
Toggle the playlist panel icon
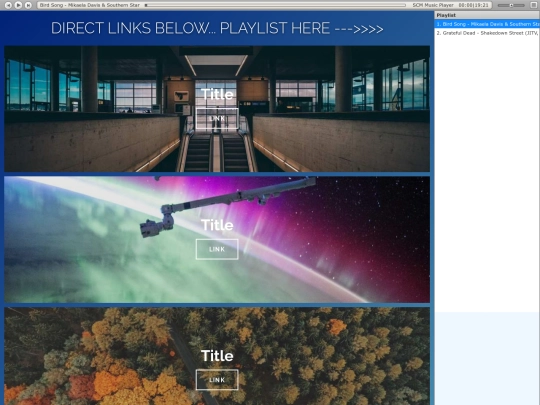pyautogui.click(x=533, y=5)
